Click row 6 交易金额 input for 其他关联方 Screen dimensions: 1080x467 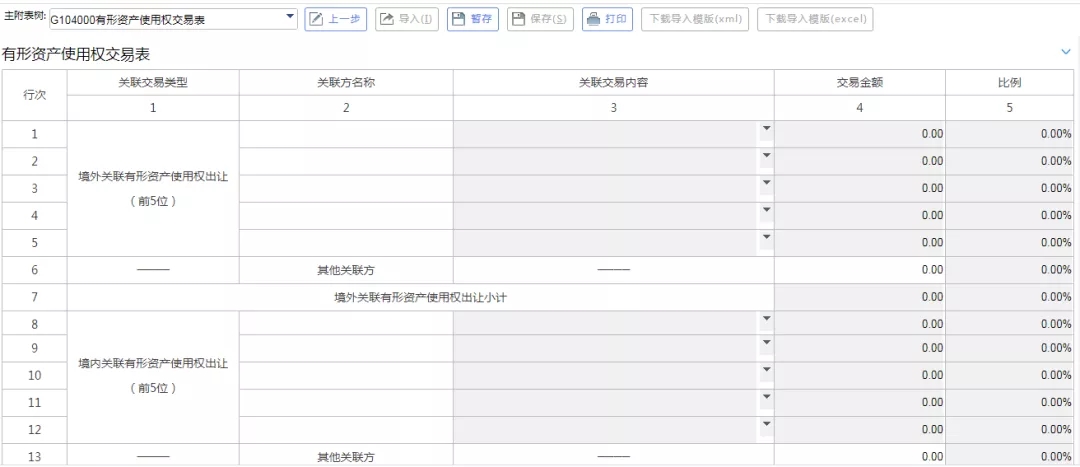tap(859, 270)
